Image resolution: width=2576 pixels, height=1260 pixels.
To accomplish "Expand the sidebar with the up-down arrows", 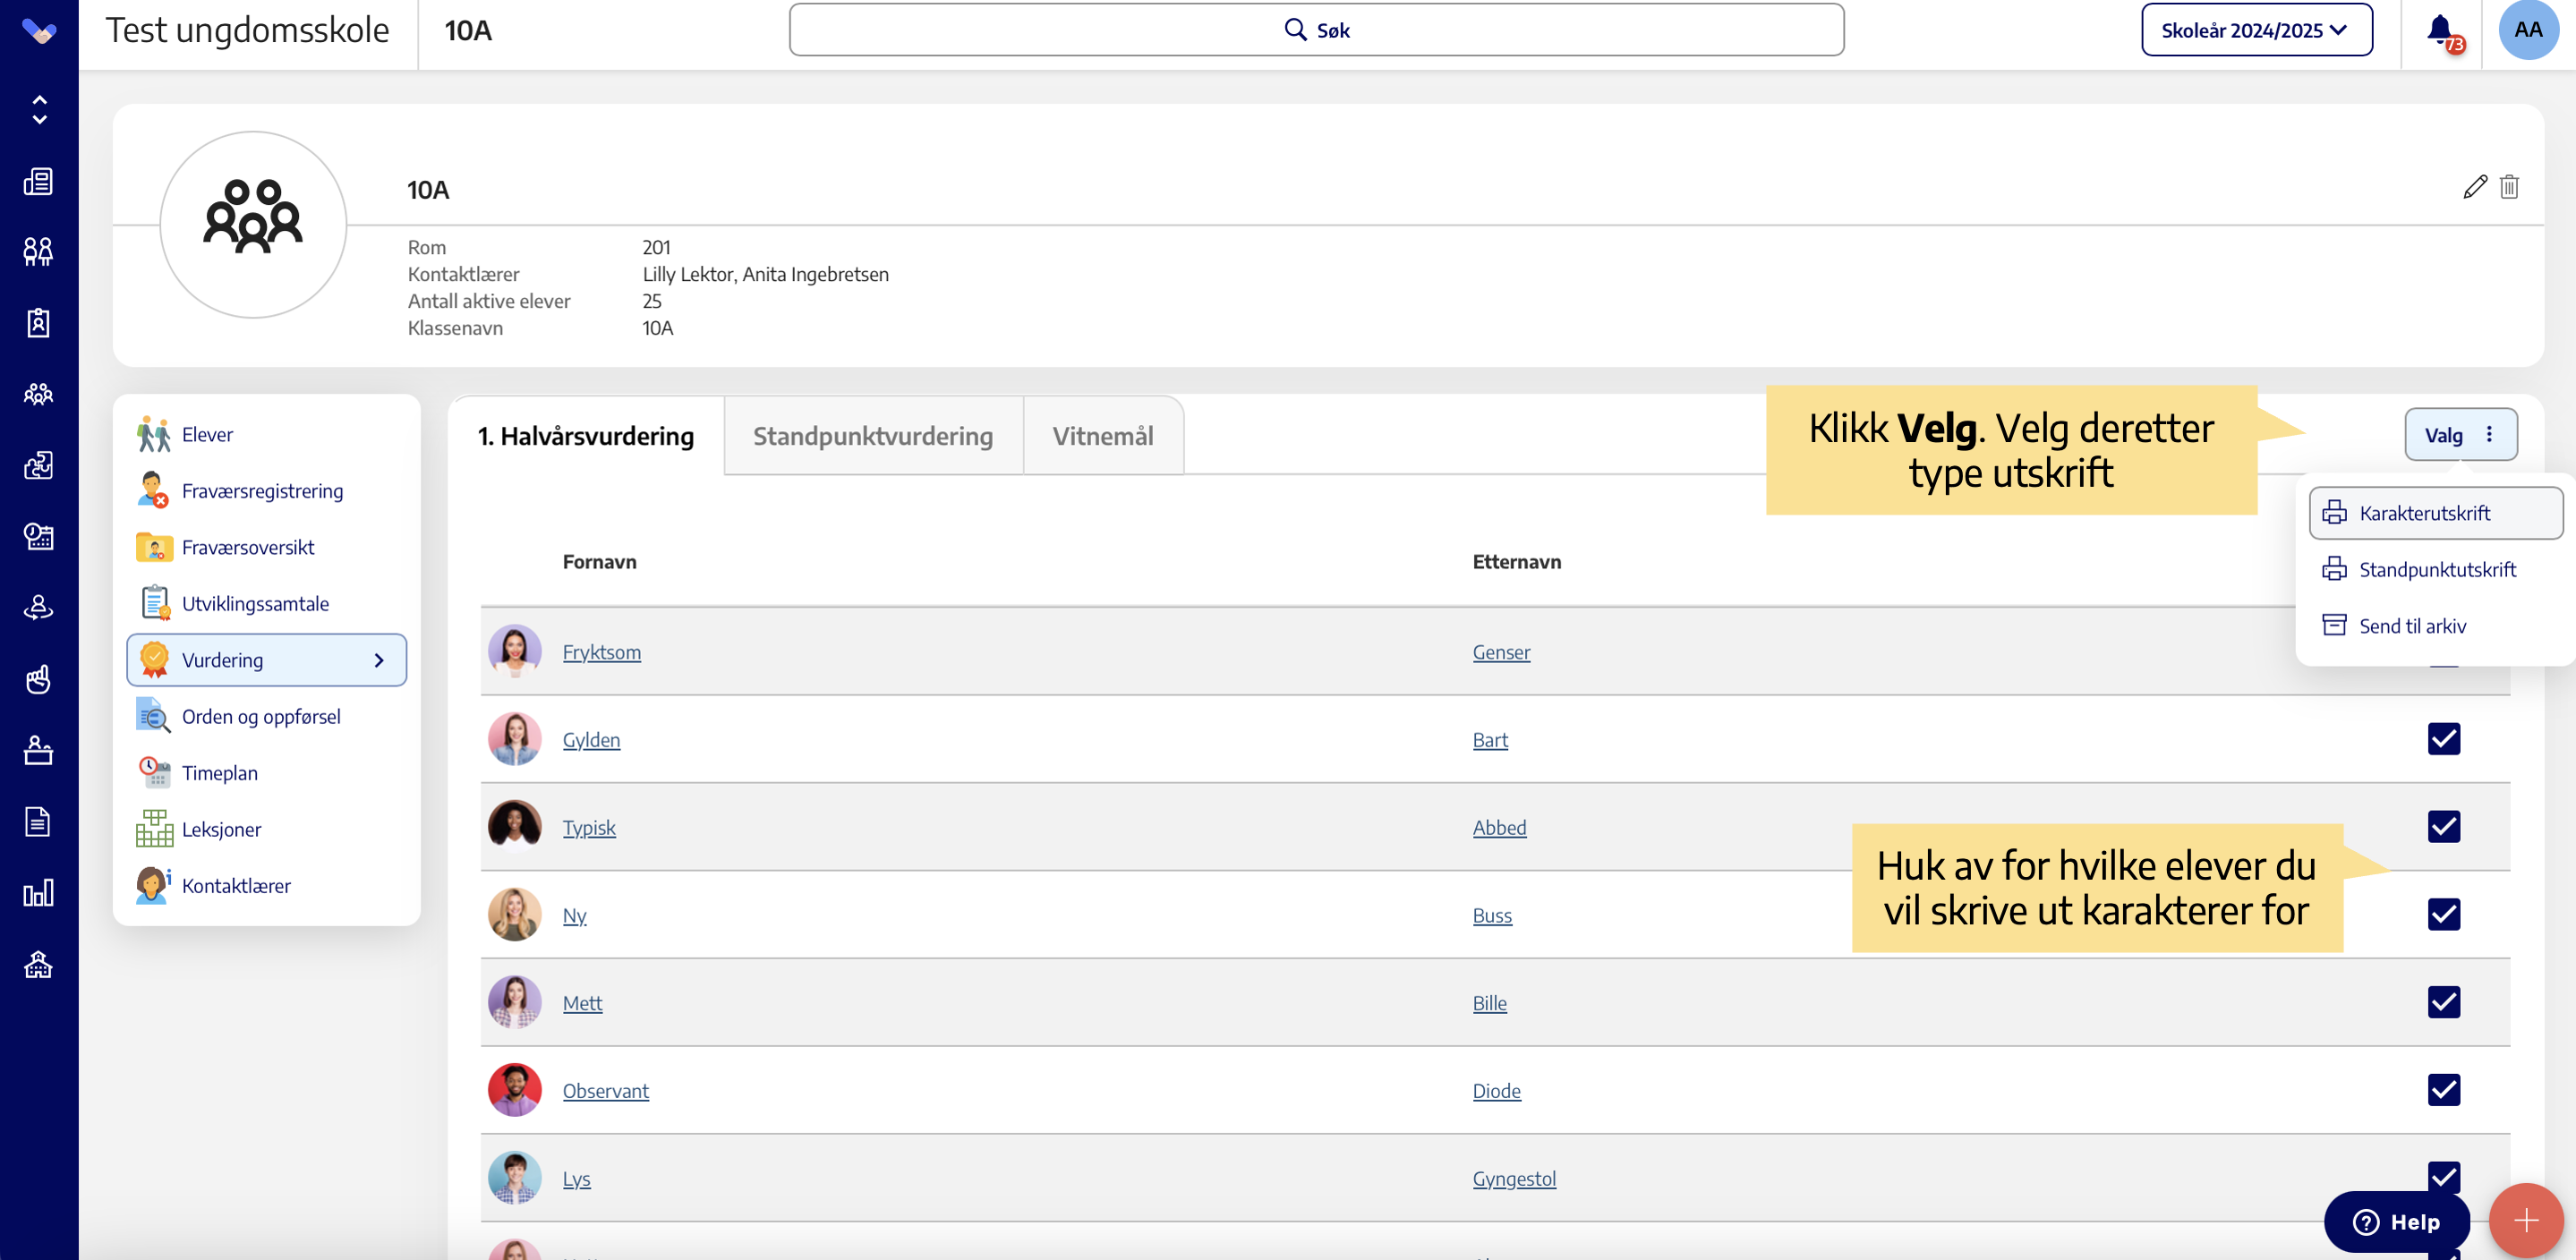I will tap(39, 109).
